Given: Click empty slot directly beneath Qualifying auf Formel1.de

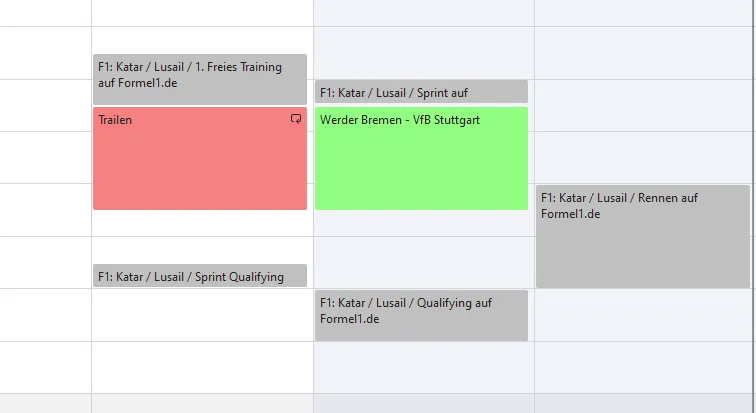Looking at the screenshot, I should click(421, 368).
